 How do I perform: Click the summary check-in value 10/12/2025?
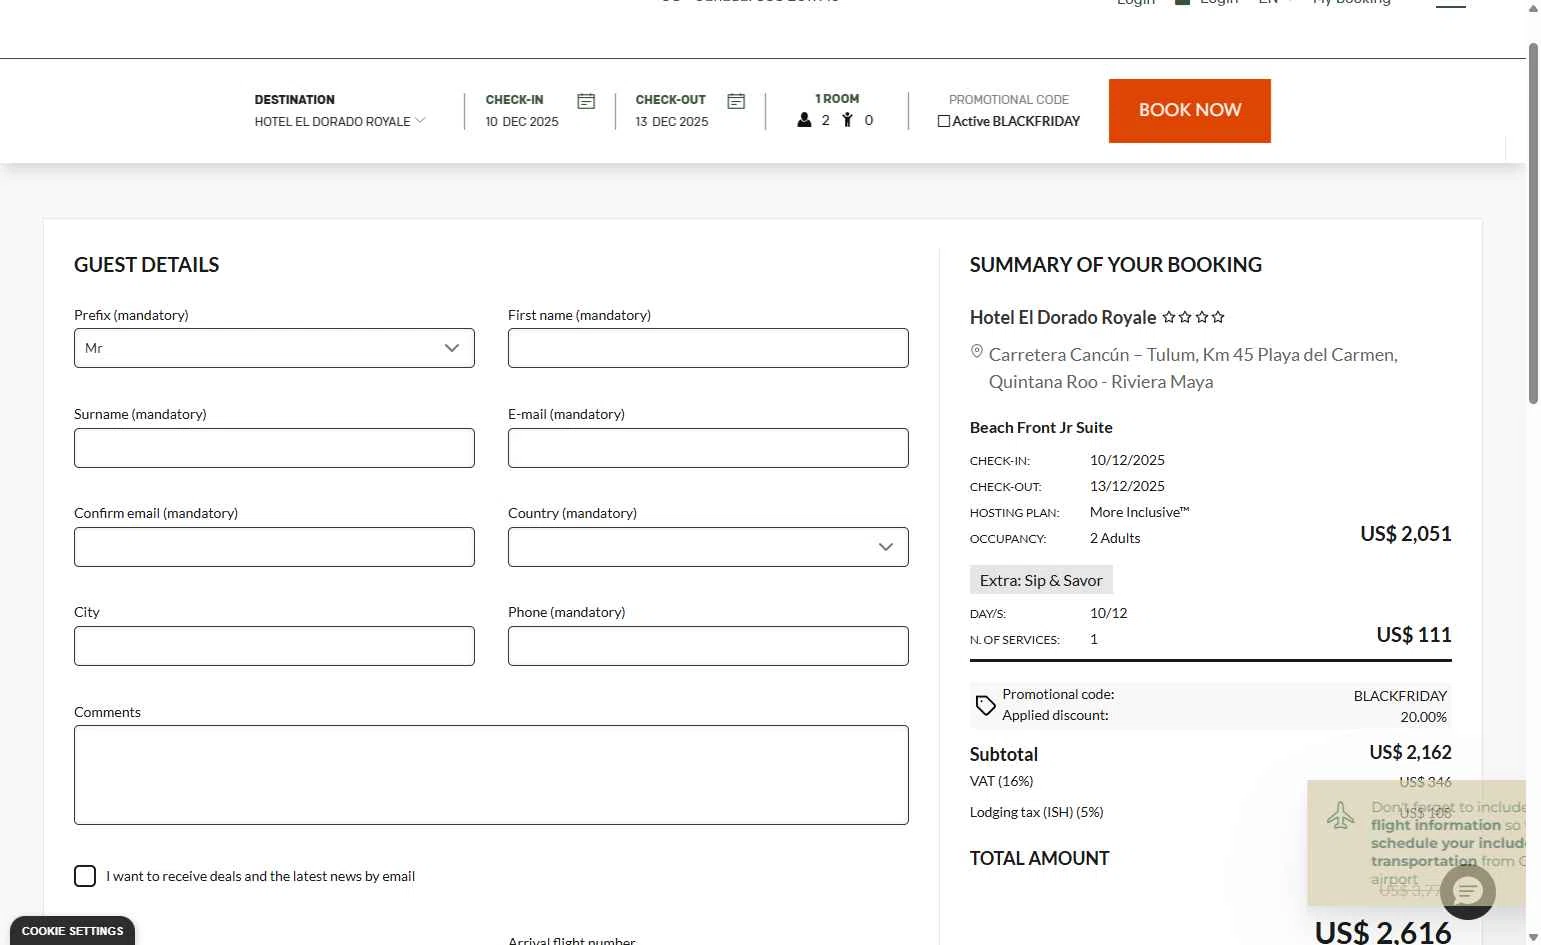point(1127,460)
